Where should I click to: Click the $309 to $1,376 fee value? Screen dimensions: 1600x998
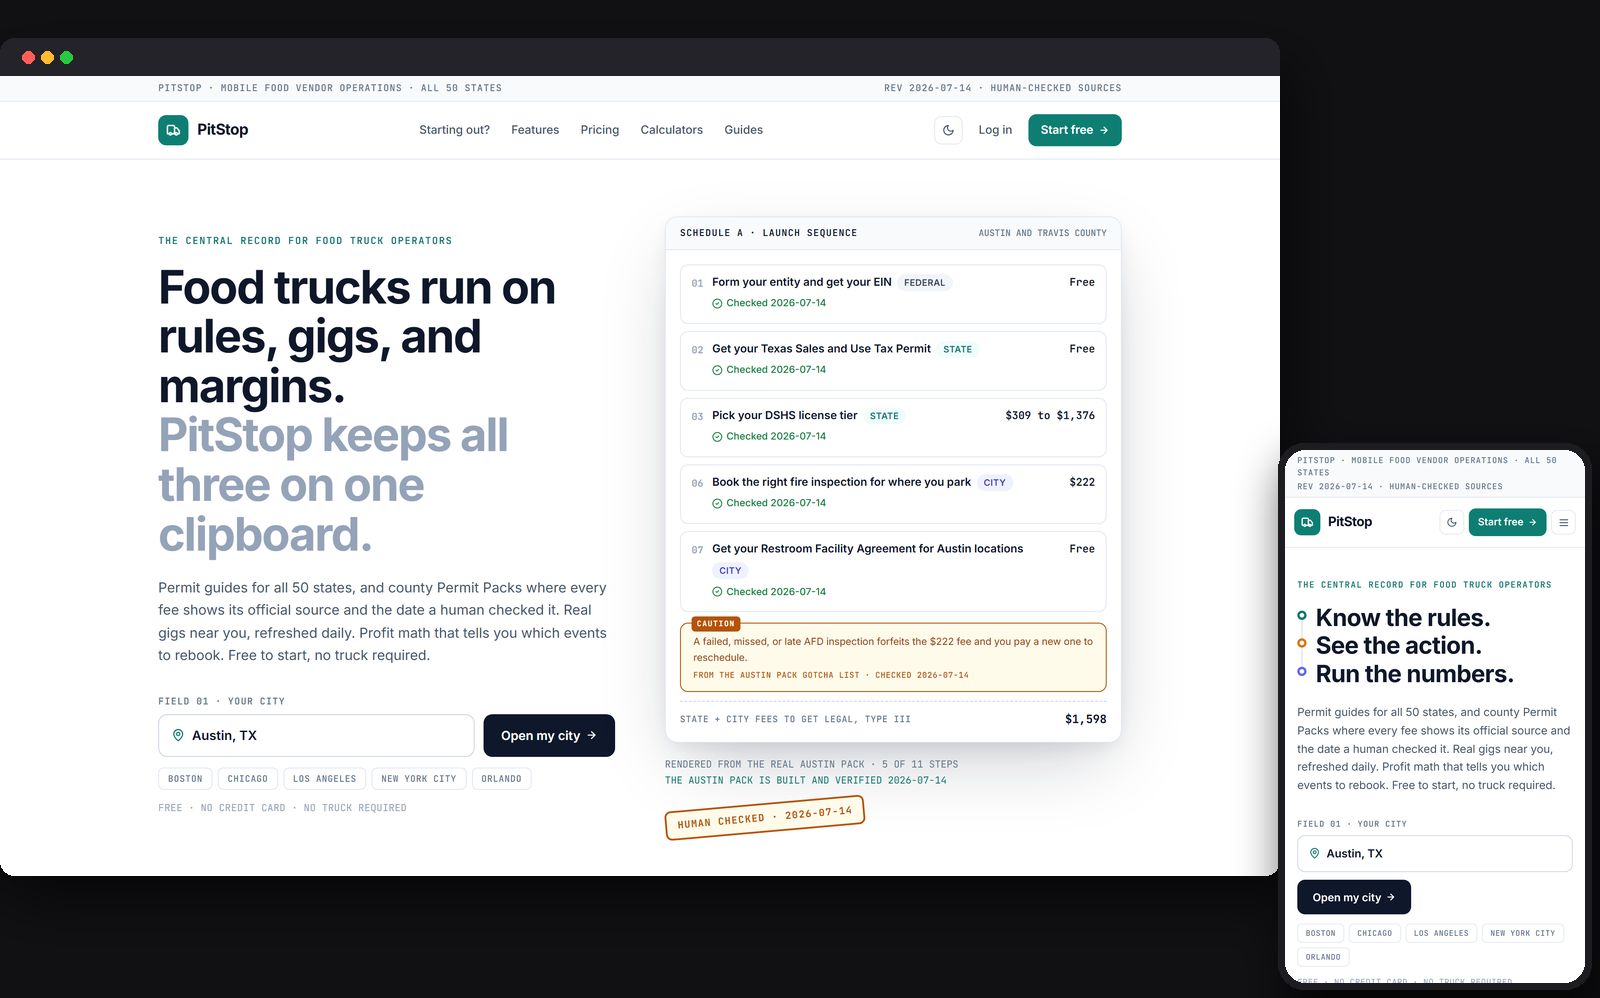[x=1050, y=416]
